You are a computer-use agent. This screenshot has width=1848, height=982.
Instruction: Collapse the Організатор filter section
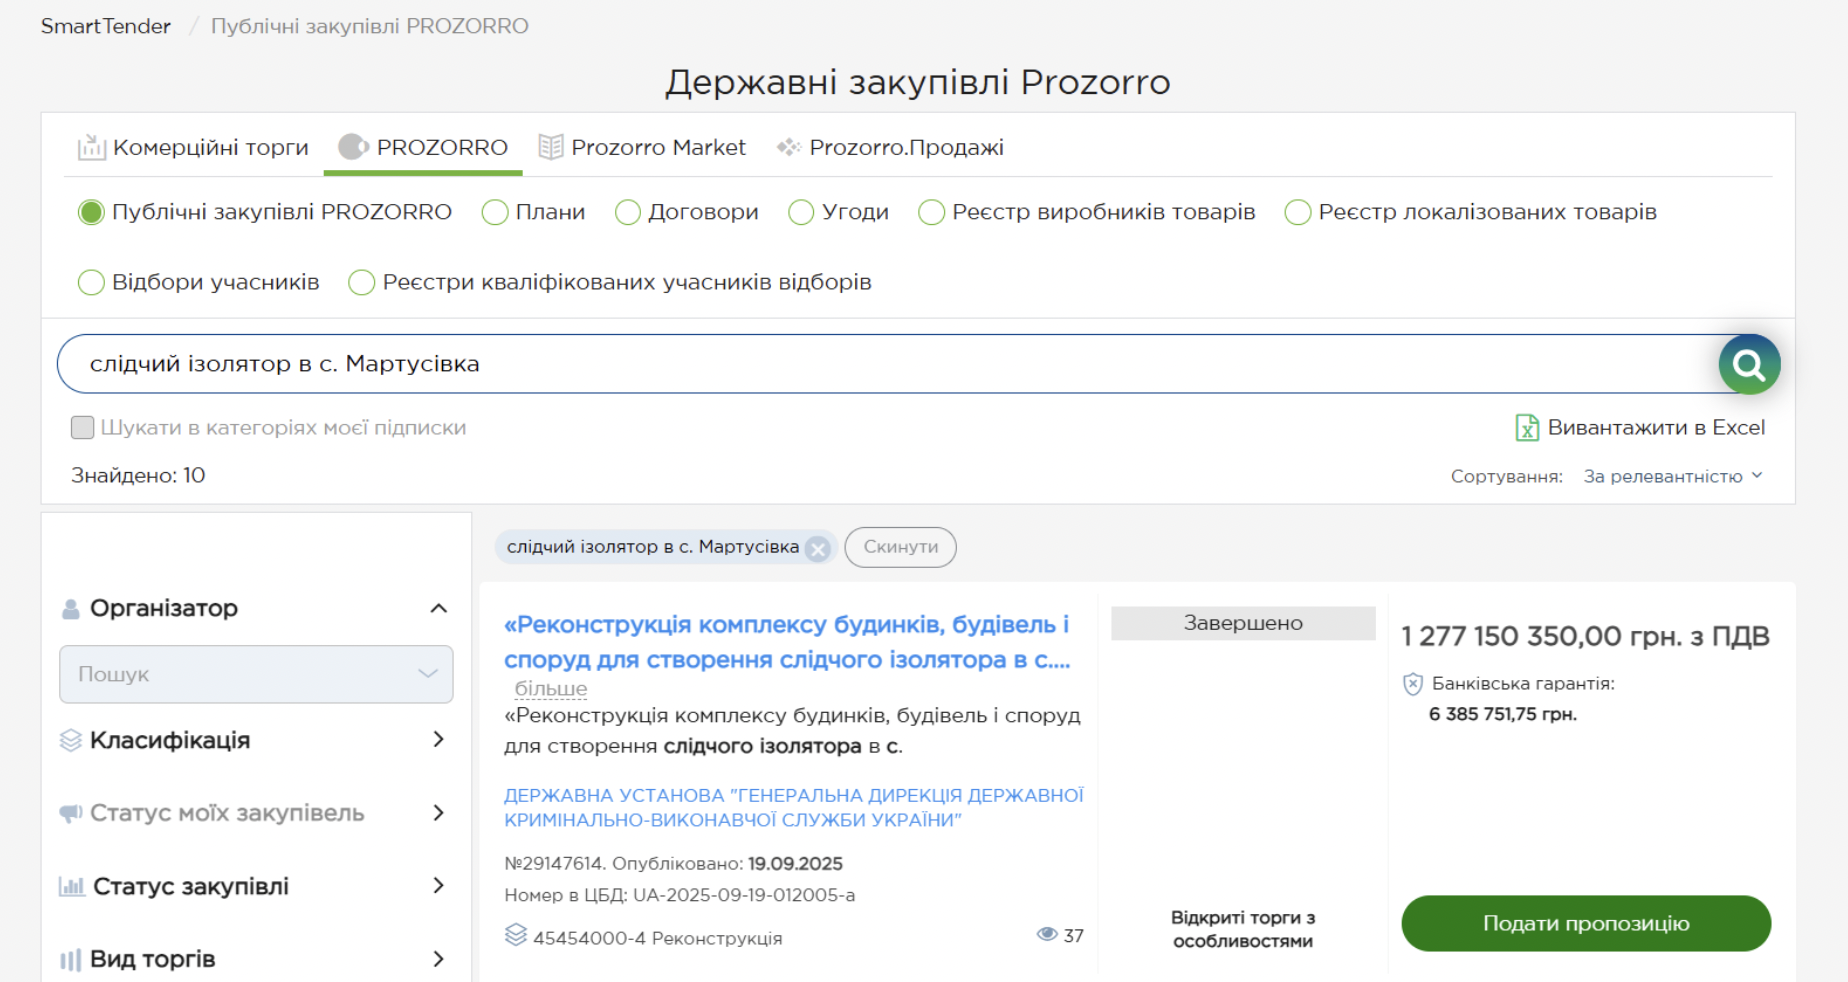[x=438, y=608]
